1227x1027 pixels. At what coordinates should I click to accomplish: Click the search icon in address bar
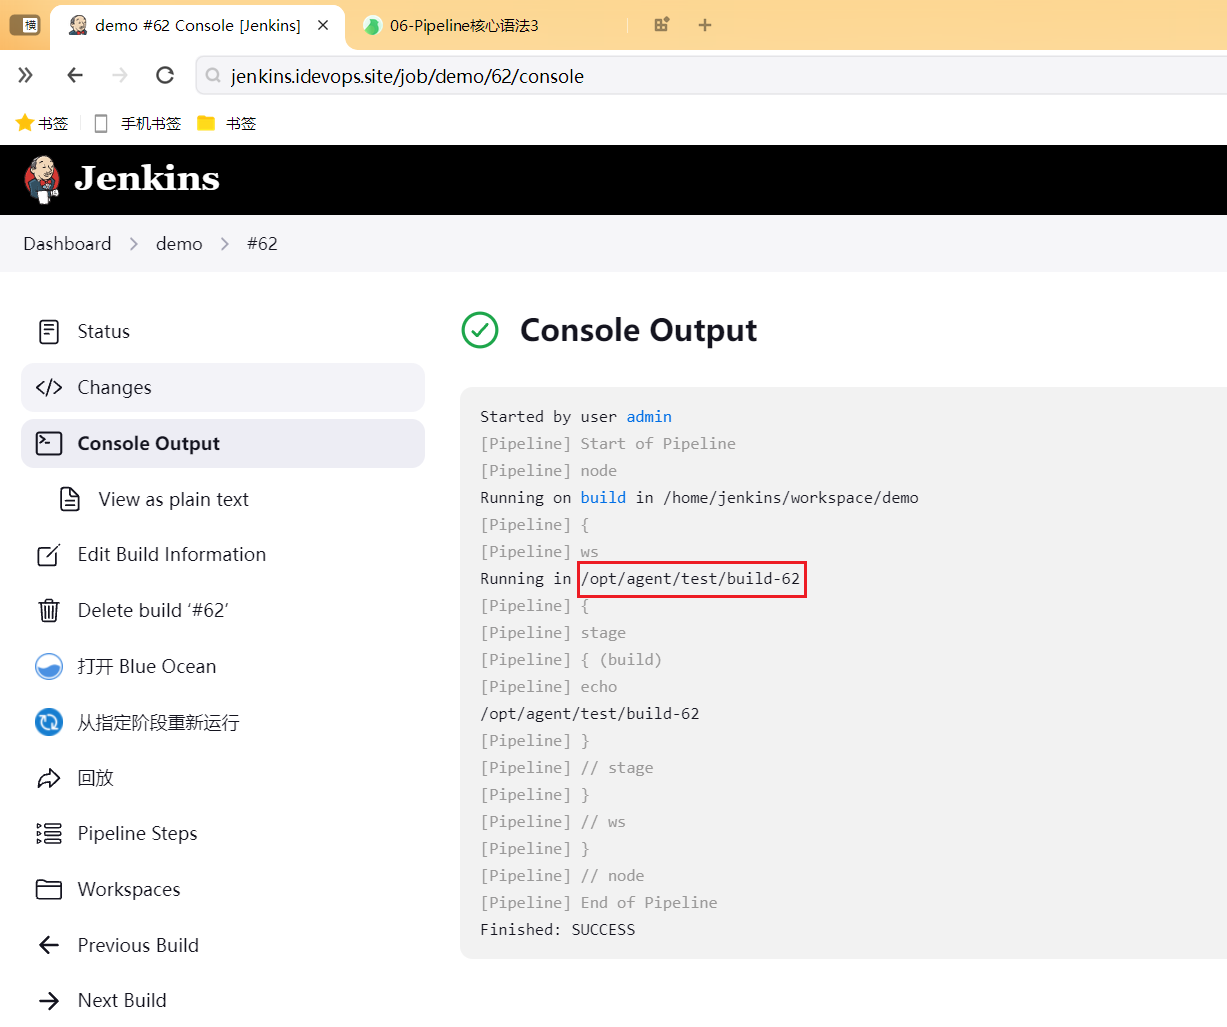point(213,76)
